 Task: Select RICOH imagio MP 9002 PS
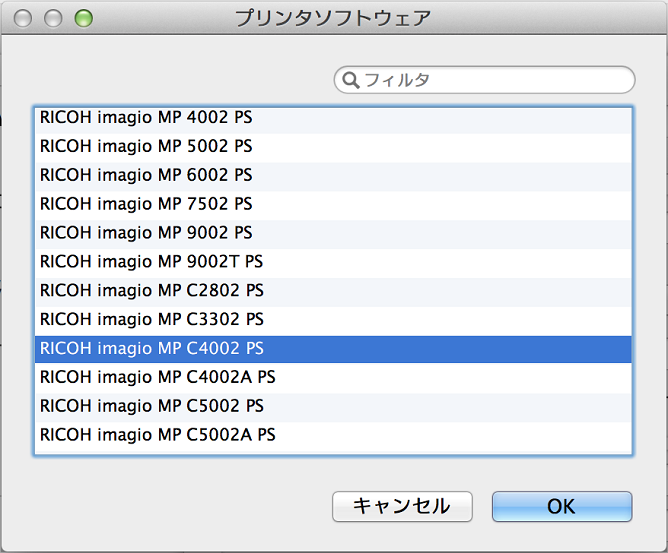[x=146, y=234]
